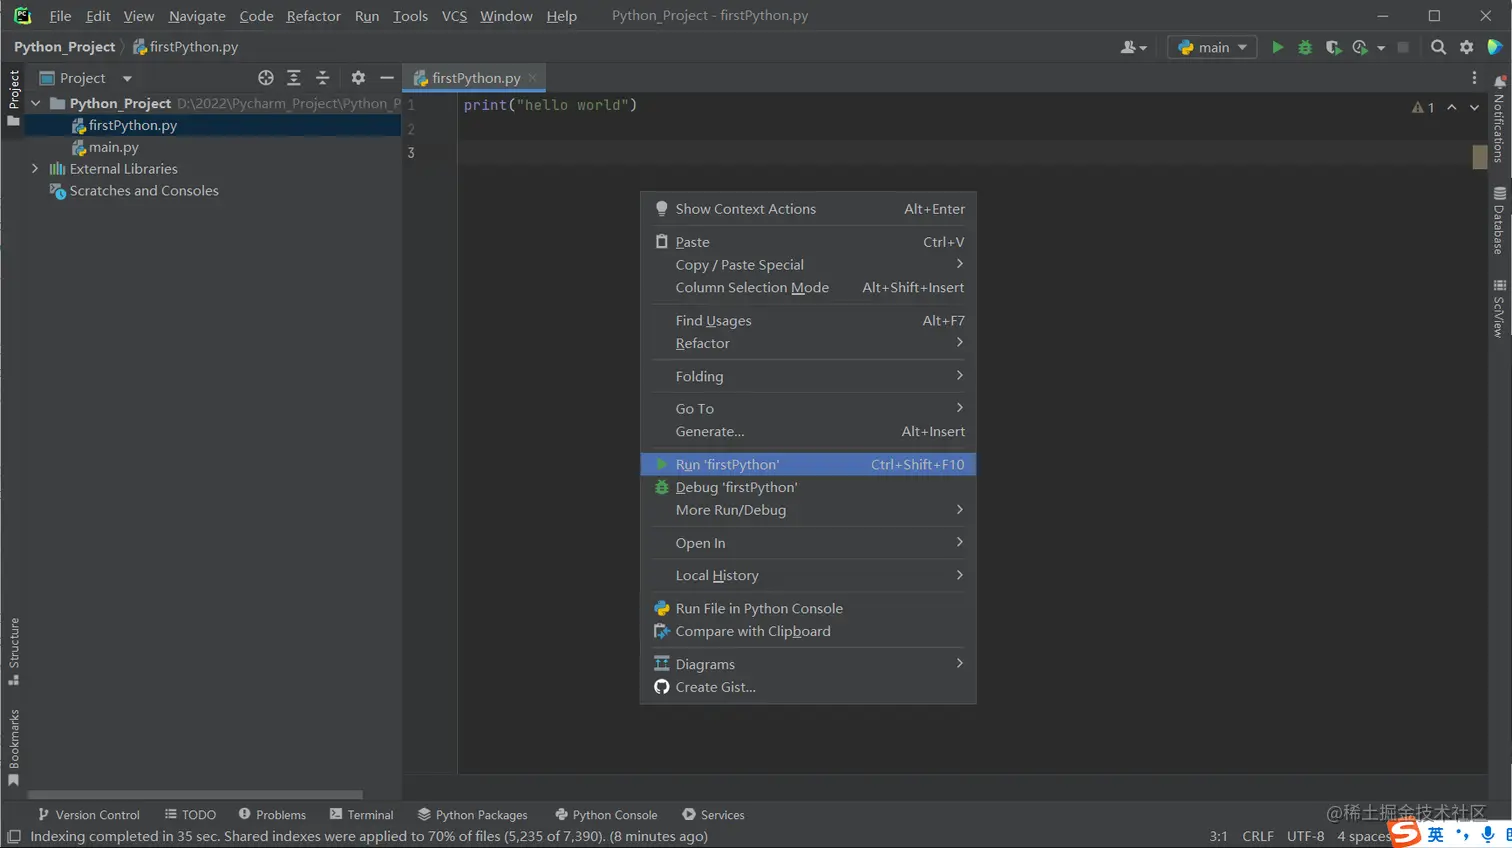Image resolution: width=1512 pixels, height=848 pixels.
Task: Open the Refactor menu in menu bar
Action: (x=313, y=16)
